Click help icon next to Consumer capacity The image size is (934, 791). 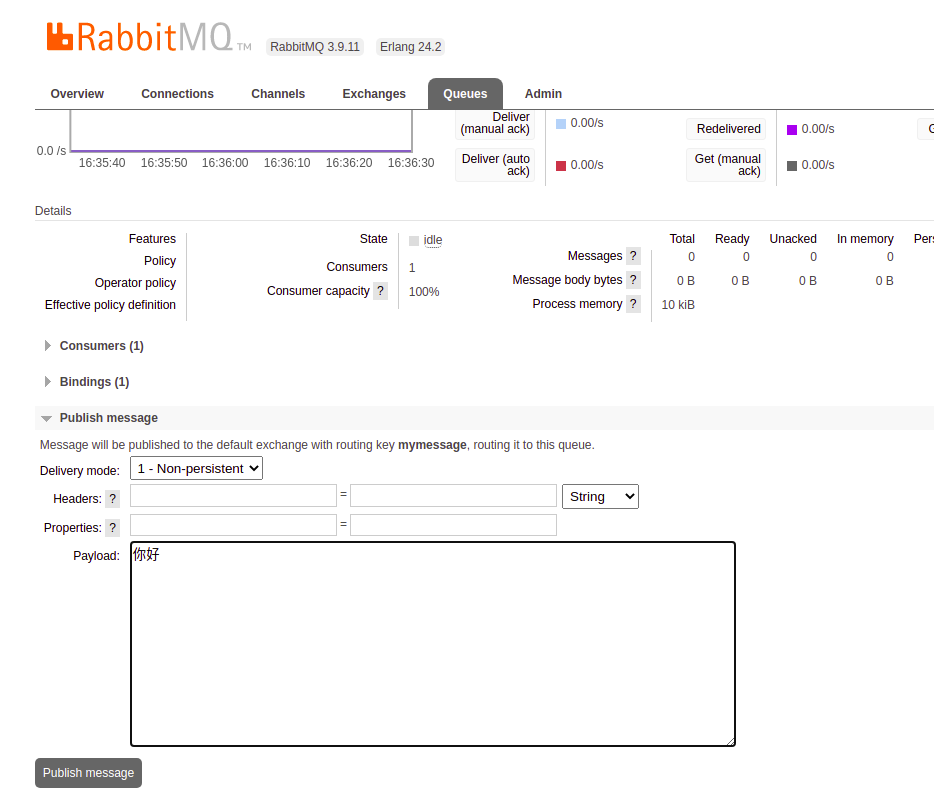click(x=380, y=291)
